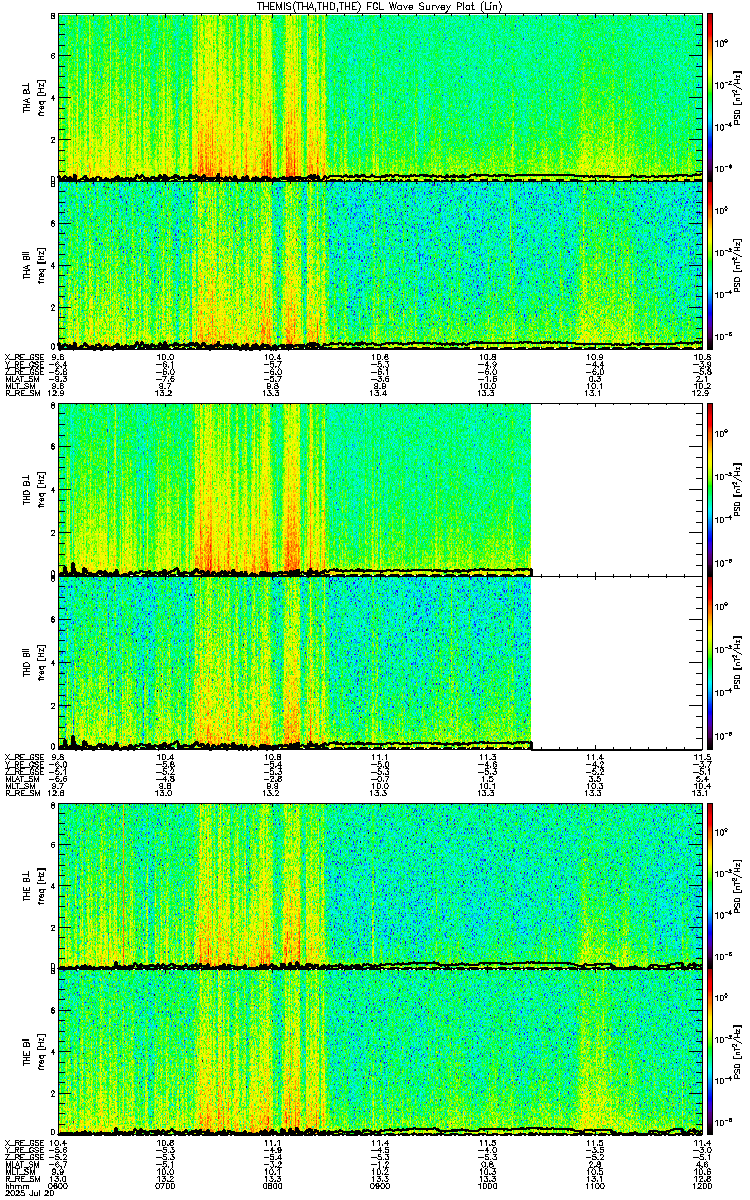Click the X_RE_GSE row label under THA panels
Image resolution: width=750 pixels, height=1200 pixels.
(20, 357)
